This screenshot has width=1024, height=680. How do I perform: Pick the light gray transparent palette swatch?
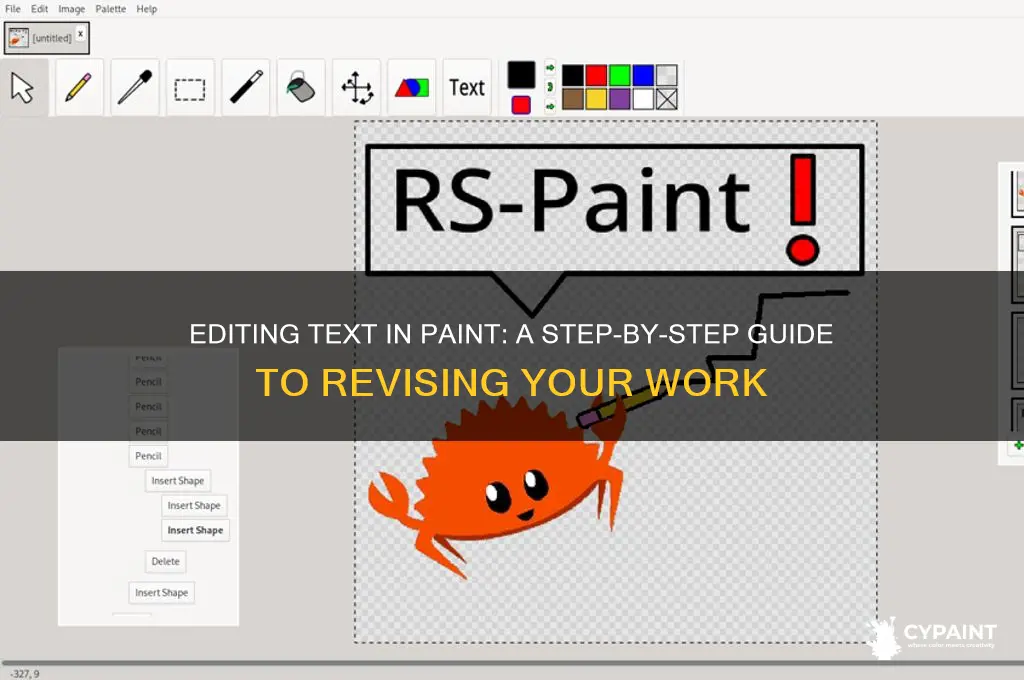(x=667, y=75)
